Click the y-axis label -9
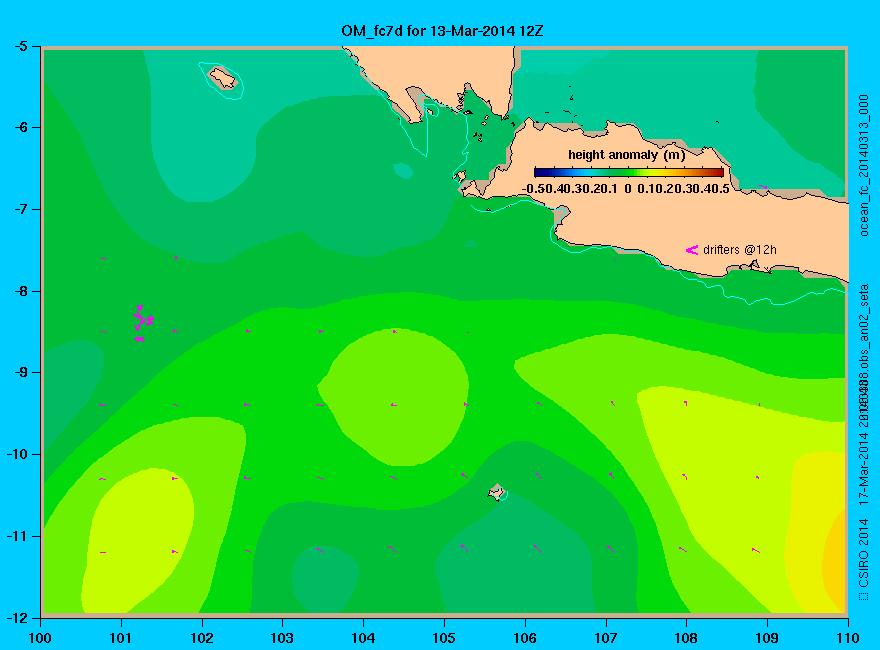Viewport: 880px width, 650px height. [x=20, y=373]
